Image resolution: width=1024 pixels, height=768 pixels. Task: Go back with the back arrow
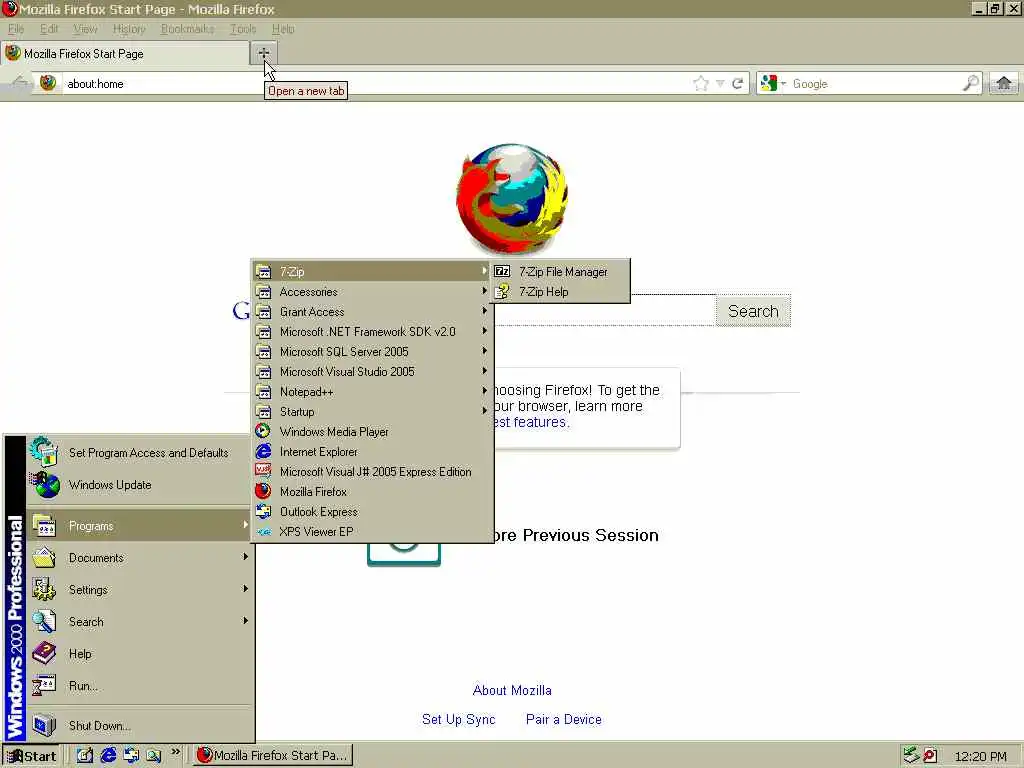(20, 83)
